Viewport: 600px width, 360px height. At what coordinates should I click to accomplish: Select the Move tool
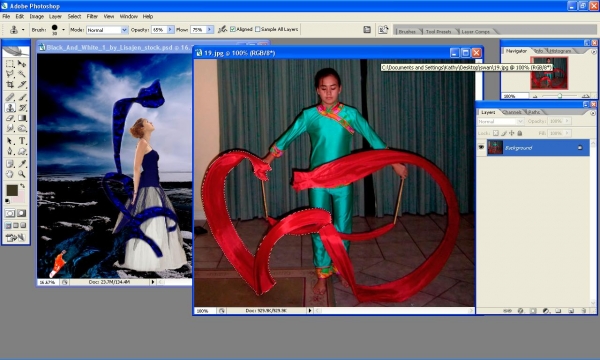[x=22, y=64]
